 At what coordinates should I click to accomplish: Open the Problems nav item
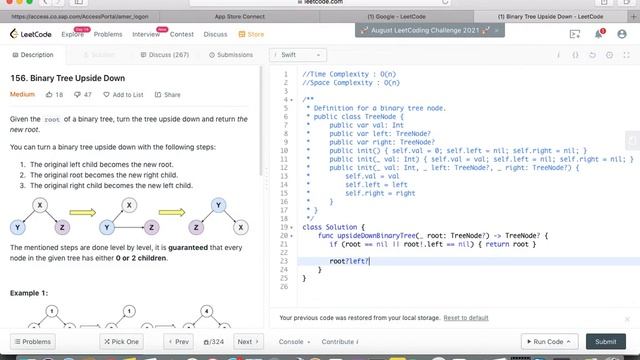pos(108,34)
